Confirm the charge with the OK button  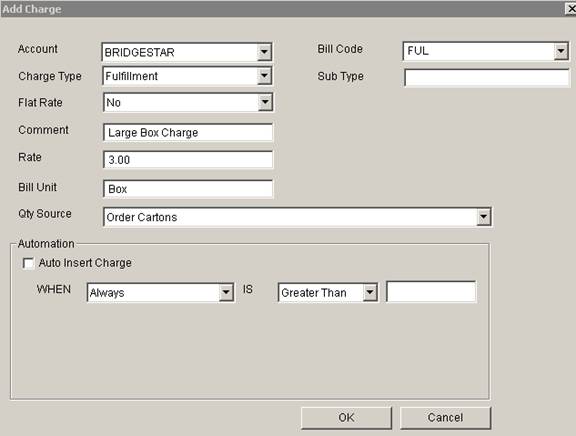coord(346,418)
